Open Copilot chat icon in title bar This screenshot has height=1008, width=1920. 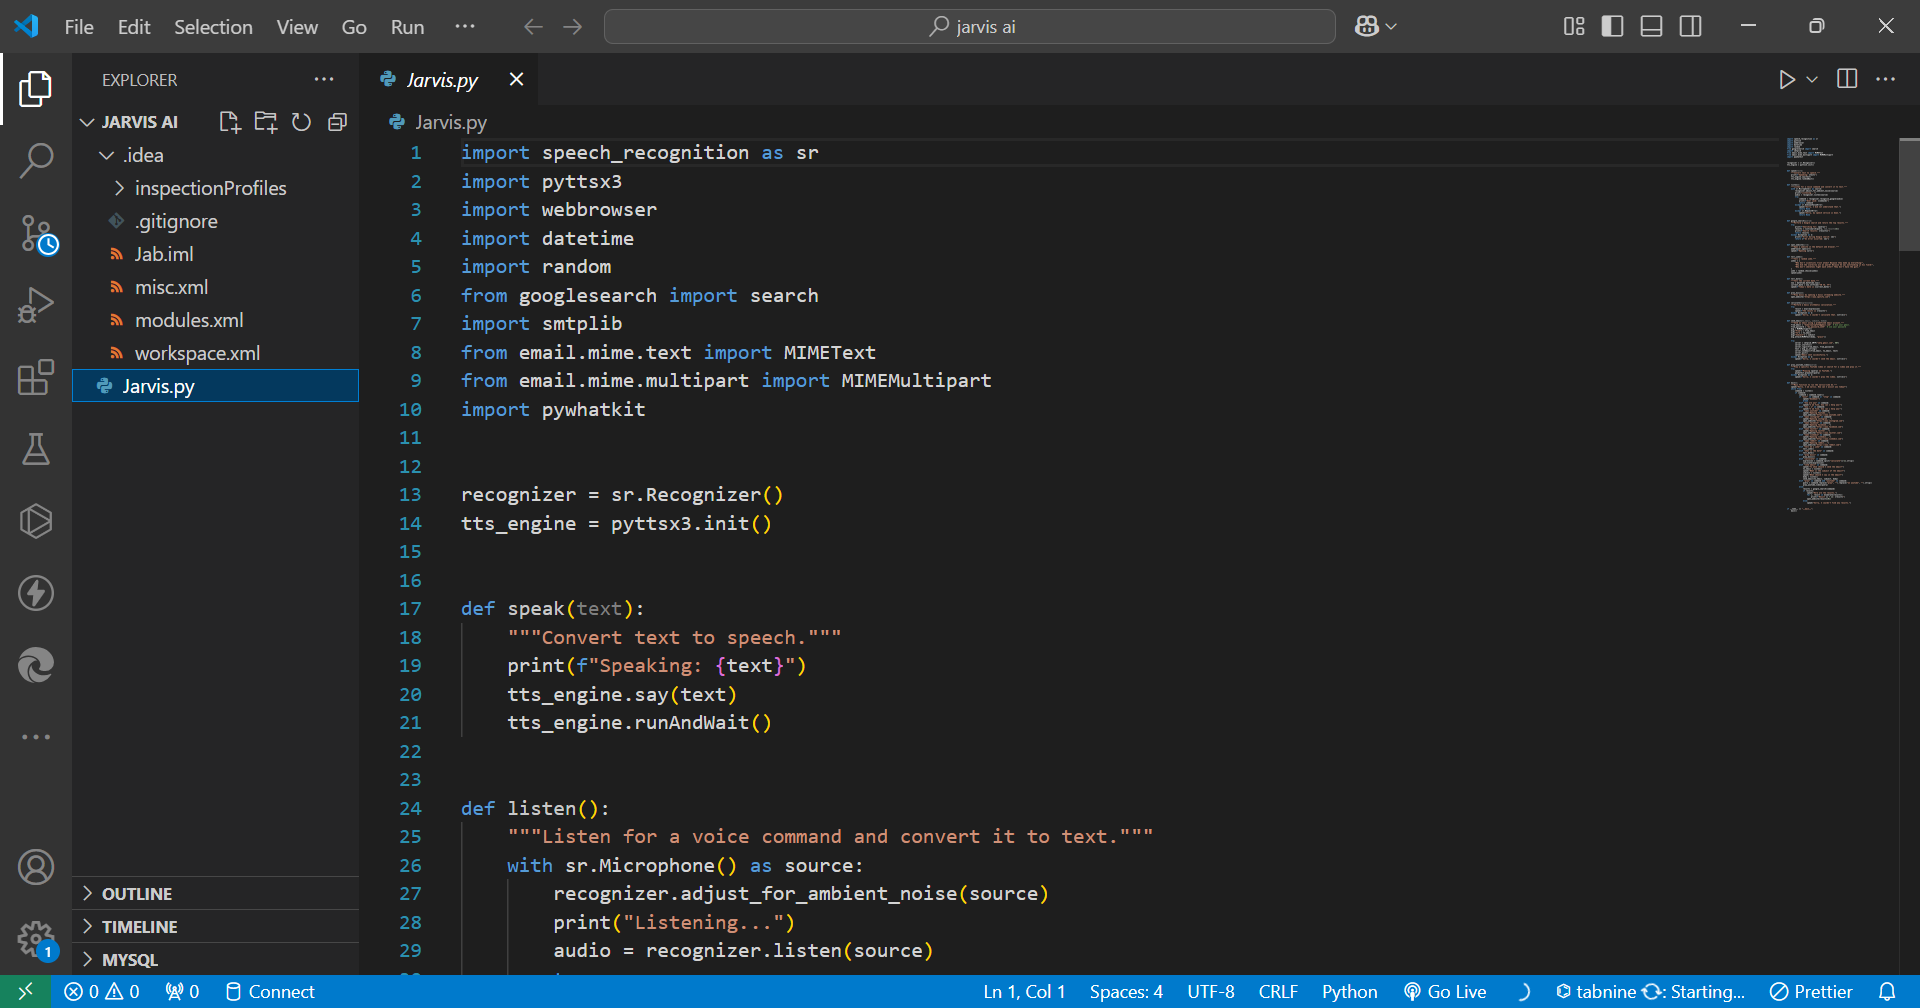1366,26
